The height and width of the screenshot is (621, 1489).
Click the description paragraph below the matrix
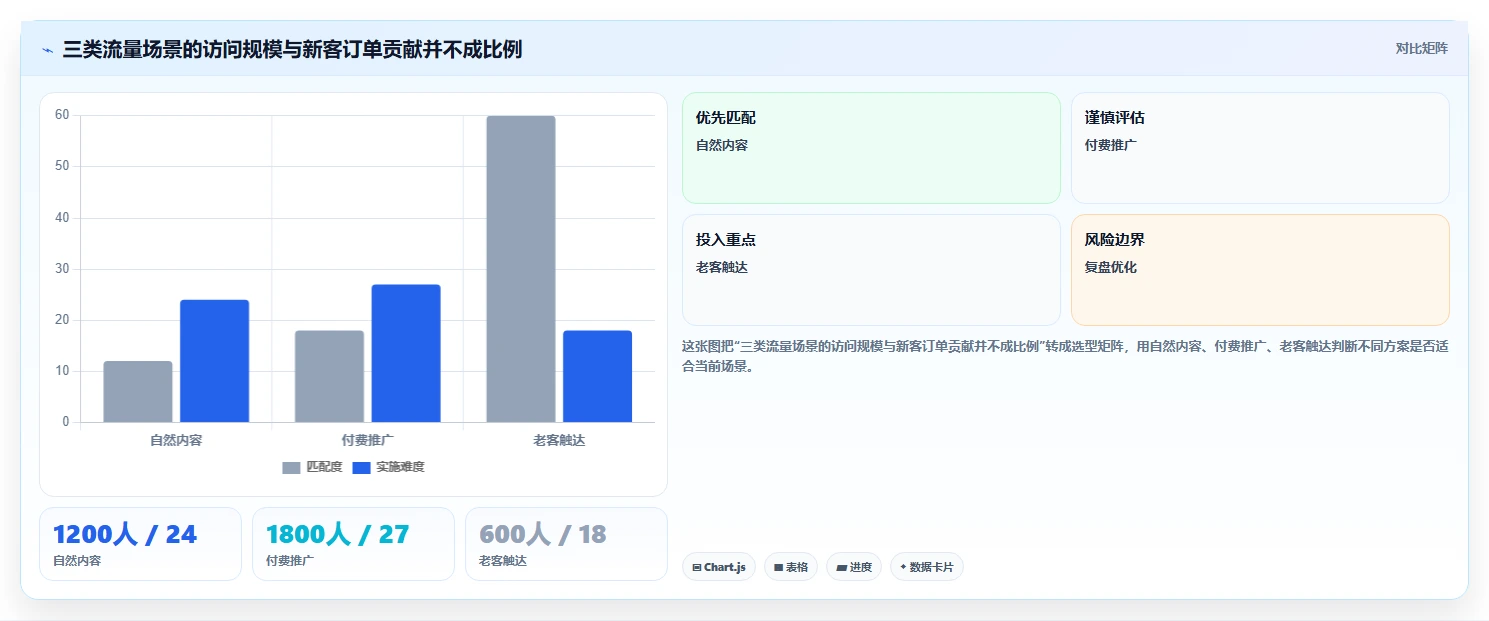click(1065, 356)
